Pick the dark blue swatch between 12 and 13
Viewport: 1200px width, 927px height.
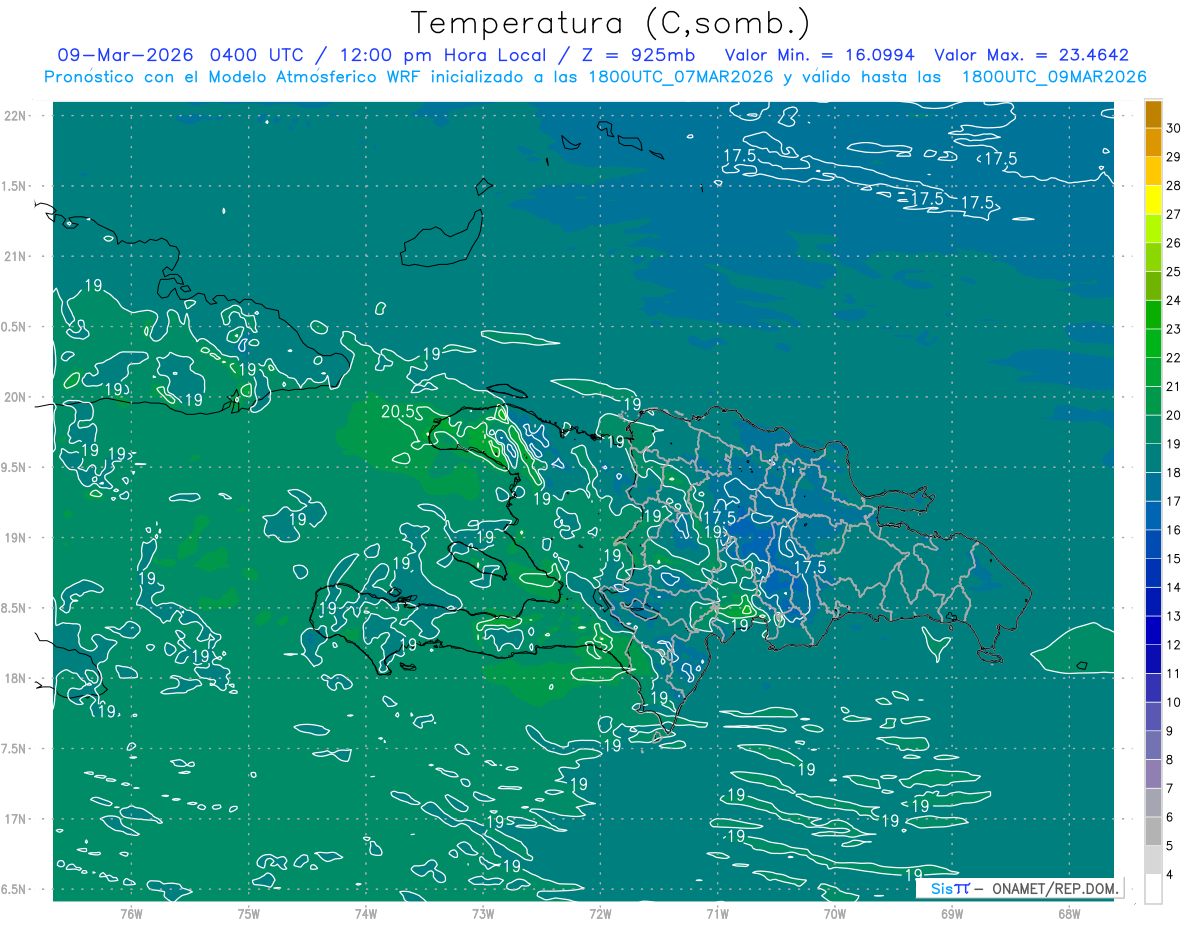(1153, 630)
